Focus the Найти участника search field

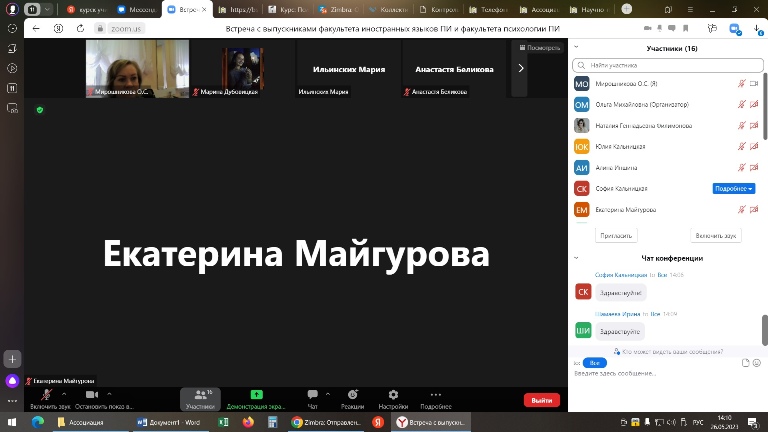coord(665,65)
